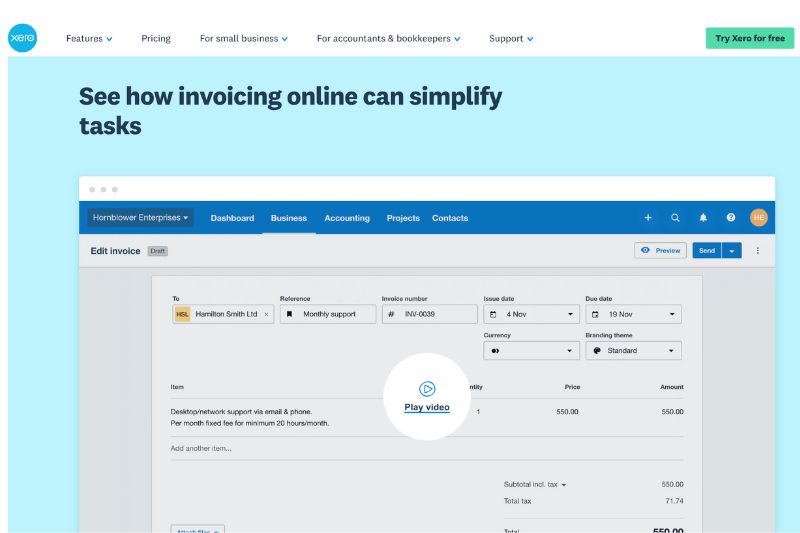Click the Draft status badge
The height and width of the screenshot is (533, 800).
pos(158,251)
